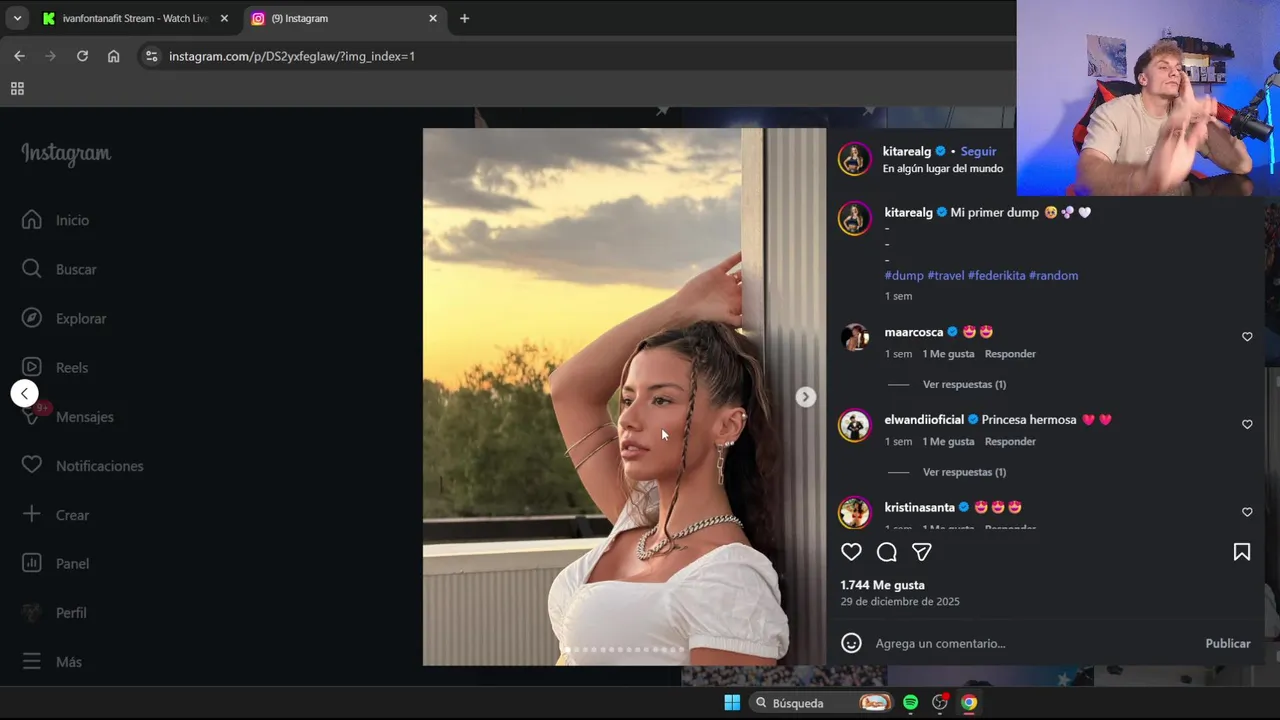Close the Instagram browser tab
The height and width of the screenshot is (720, 1280).
[x=433, y=18]
